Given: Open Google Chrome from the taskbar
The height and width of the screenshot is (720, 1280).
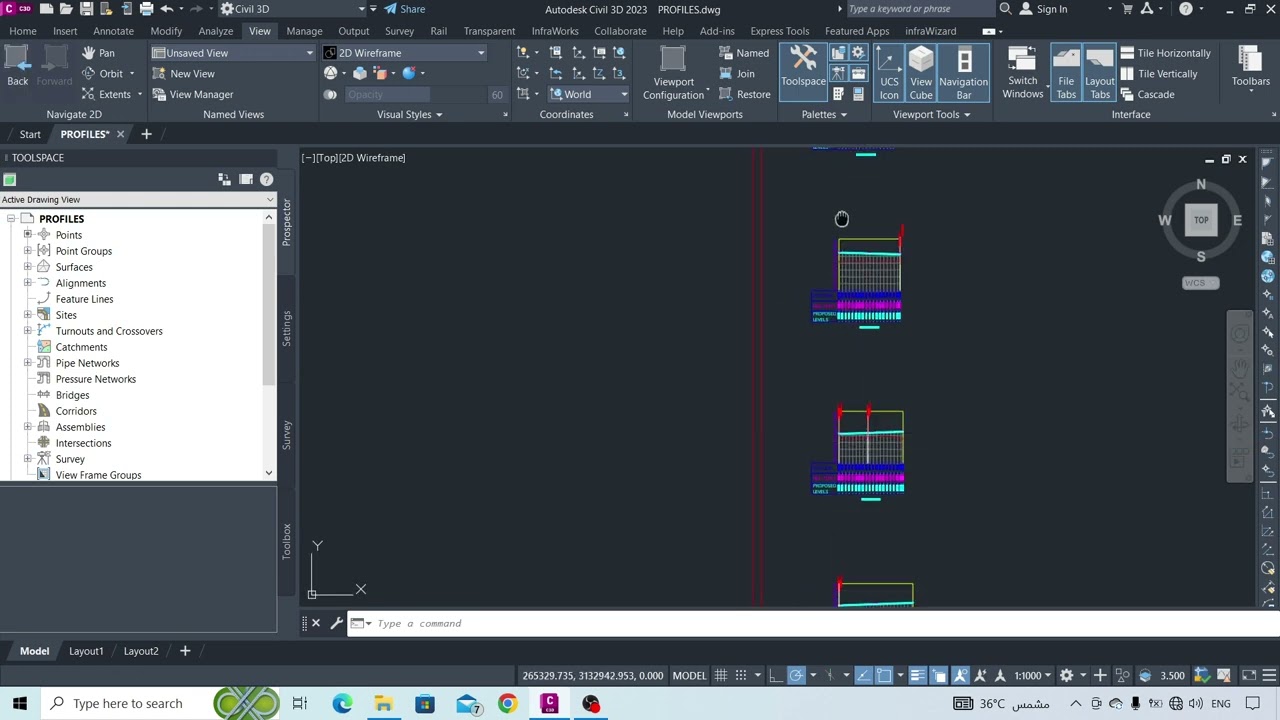Looking at the screenshot, I should 508,703.
